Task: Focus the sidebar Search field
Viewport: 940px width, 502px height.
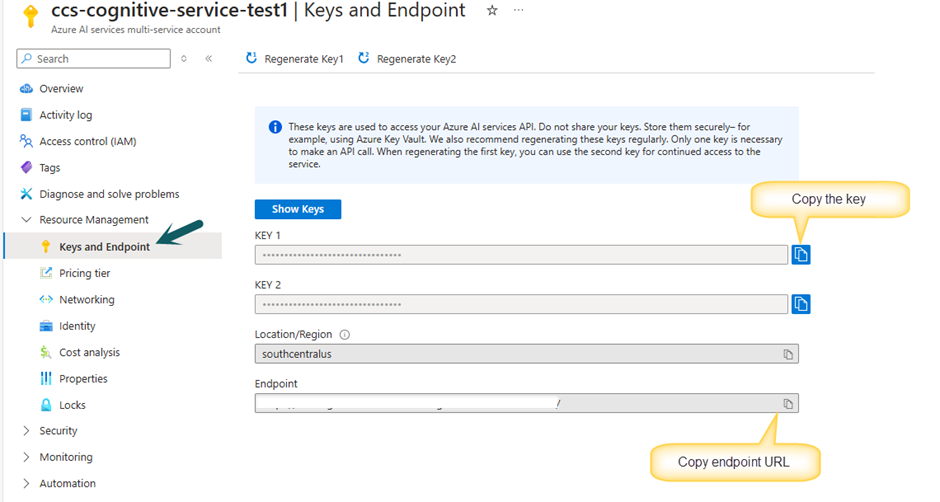Action: pyautogui.click(x=94, y=59)
